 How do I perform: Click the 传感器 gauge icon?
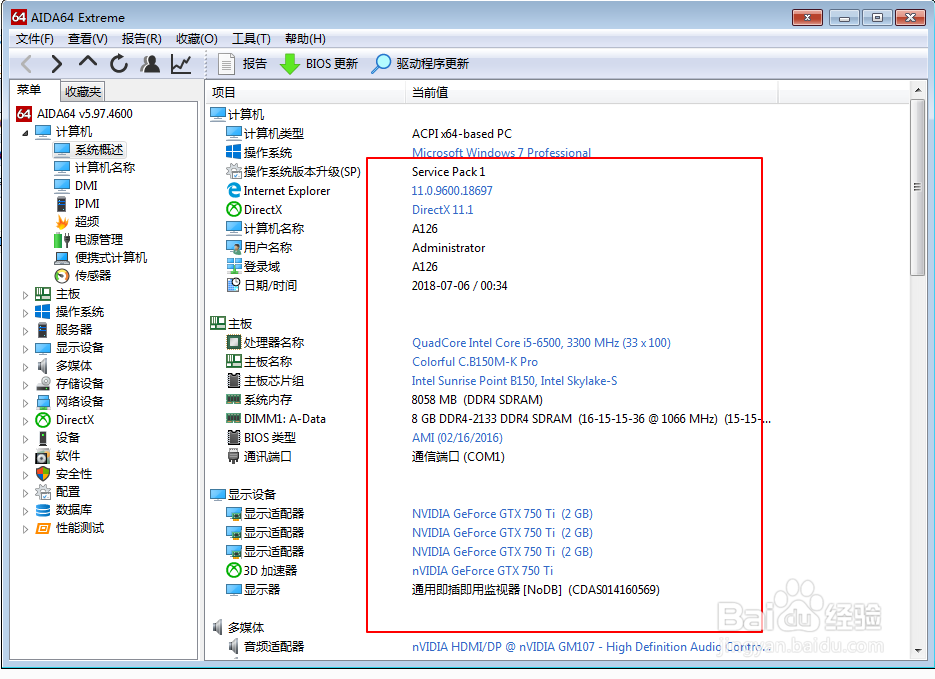pyautogui.click(x=62, y=276)
